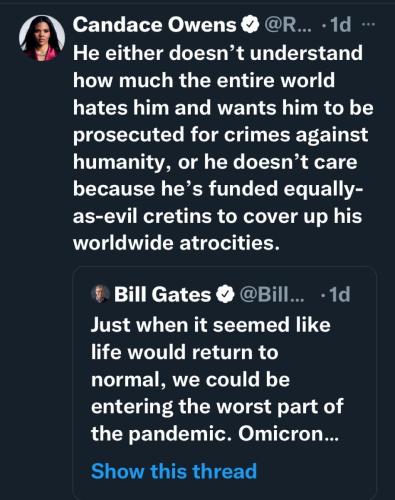
Task: Open the Bill Gates display name
Action: (163, 295)
